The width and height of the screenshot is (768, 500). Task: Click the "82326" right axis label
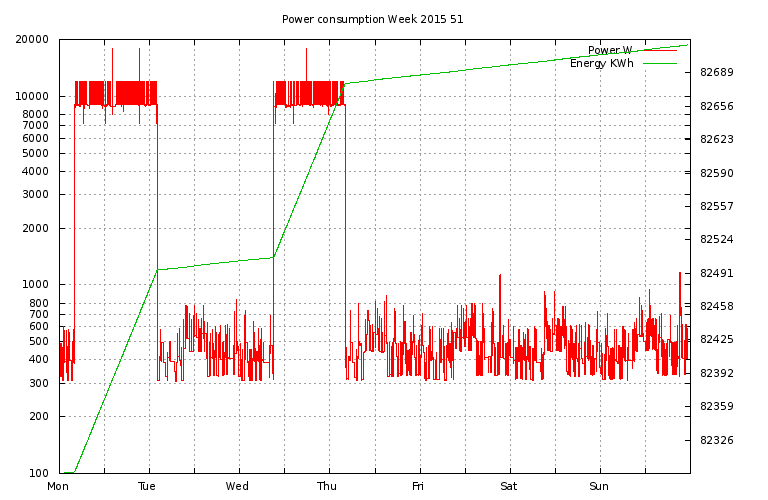(717, 440)
